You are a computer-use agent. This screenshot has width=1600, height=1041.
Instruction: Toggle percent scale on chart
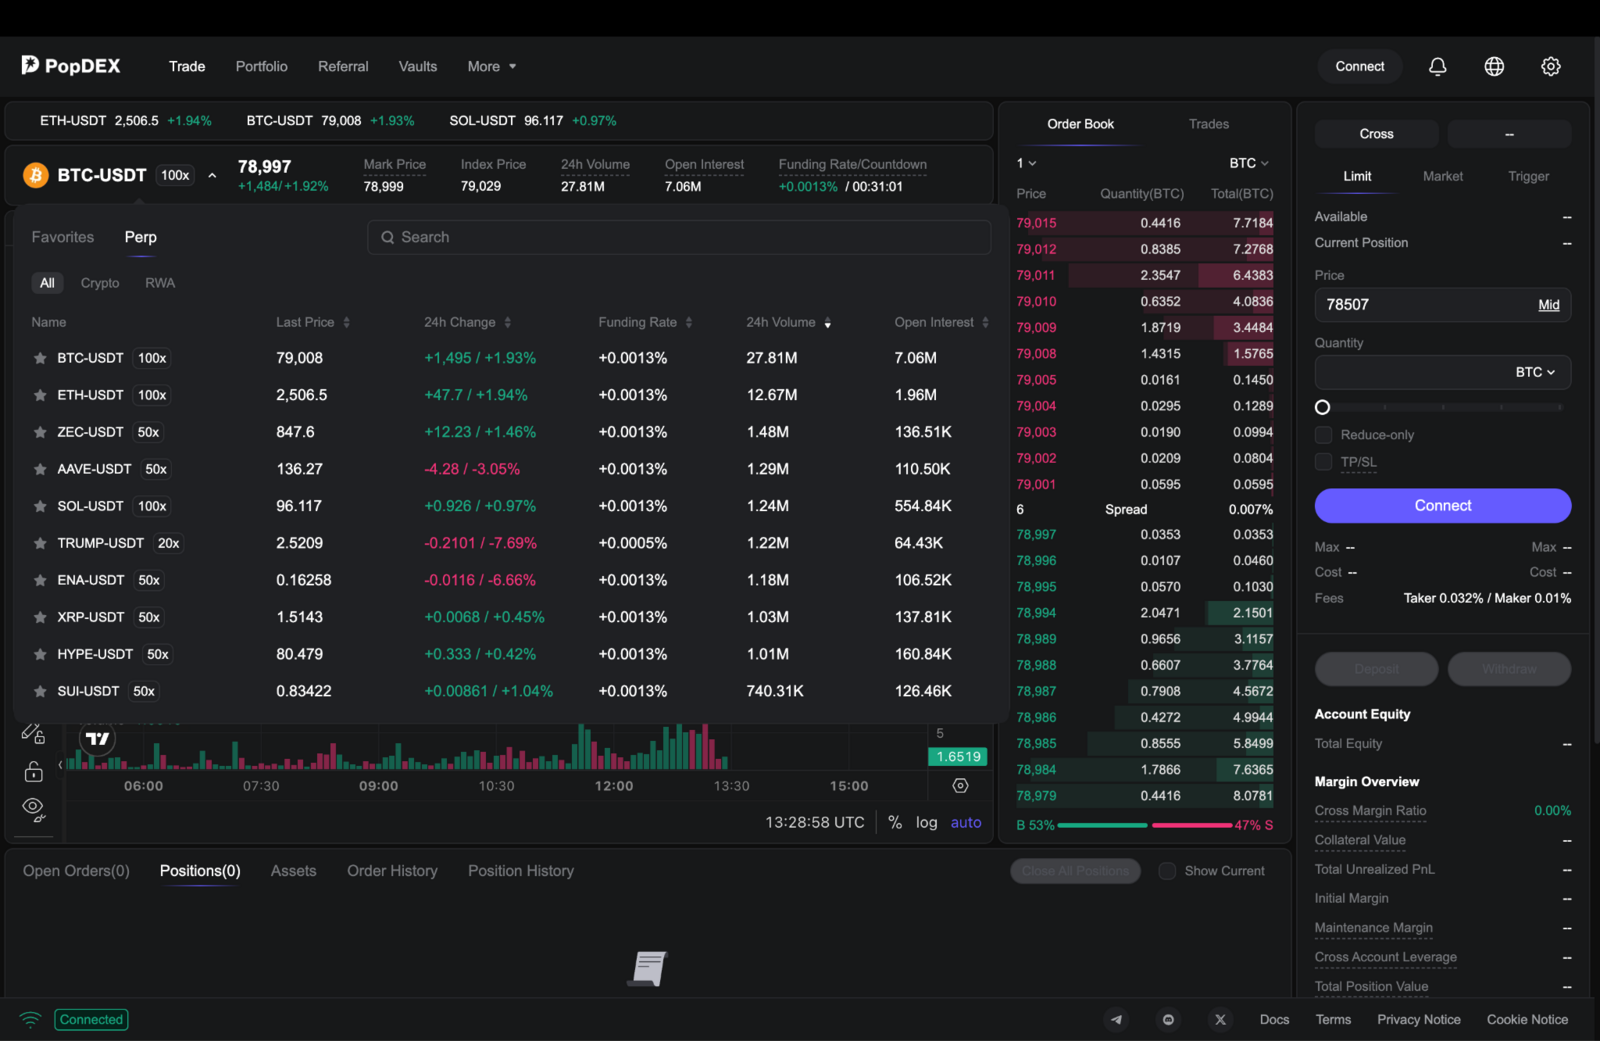[x=895, y=822]
